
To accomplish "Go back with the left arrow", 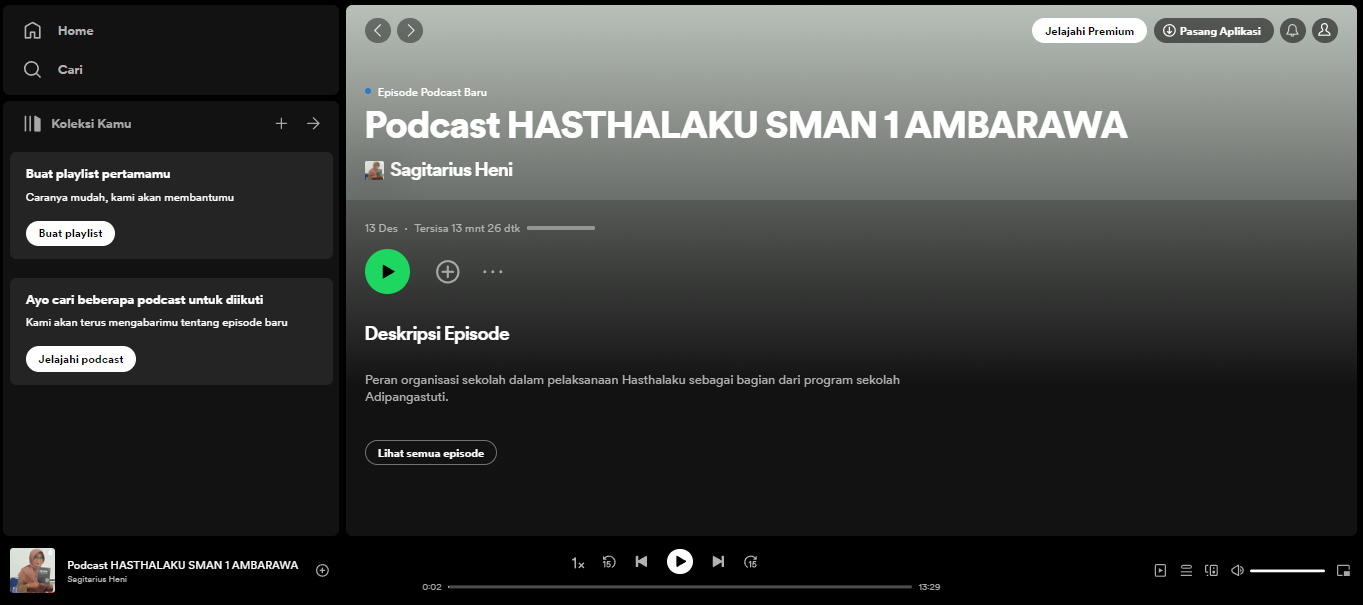I will (x=378, y=31).
